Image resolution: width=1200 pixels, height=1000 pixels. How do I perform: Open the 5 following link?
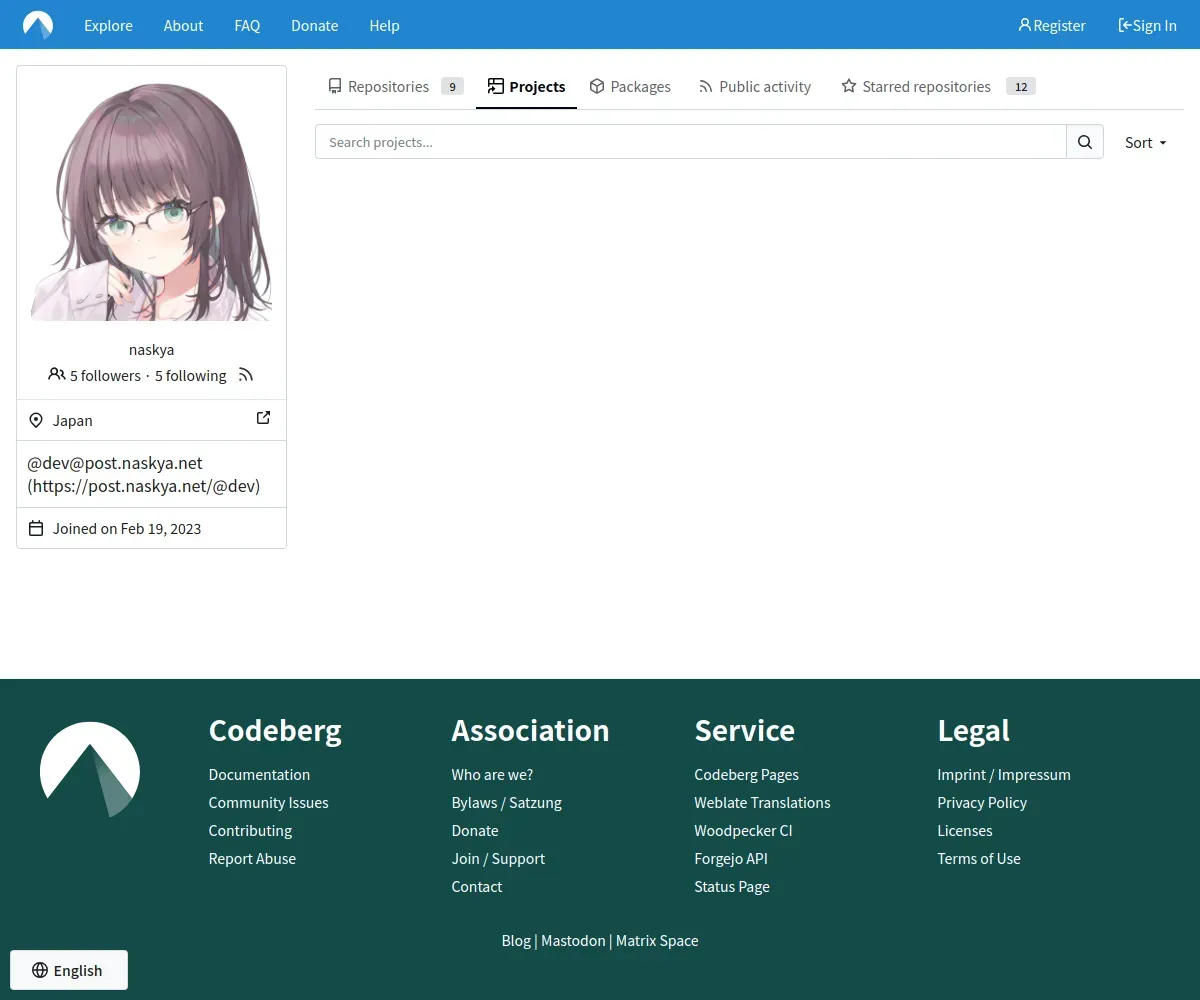pos(190,376)
